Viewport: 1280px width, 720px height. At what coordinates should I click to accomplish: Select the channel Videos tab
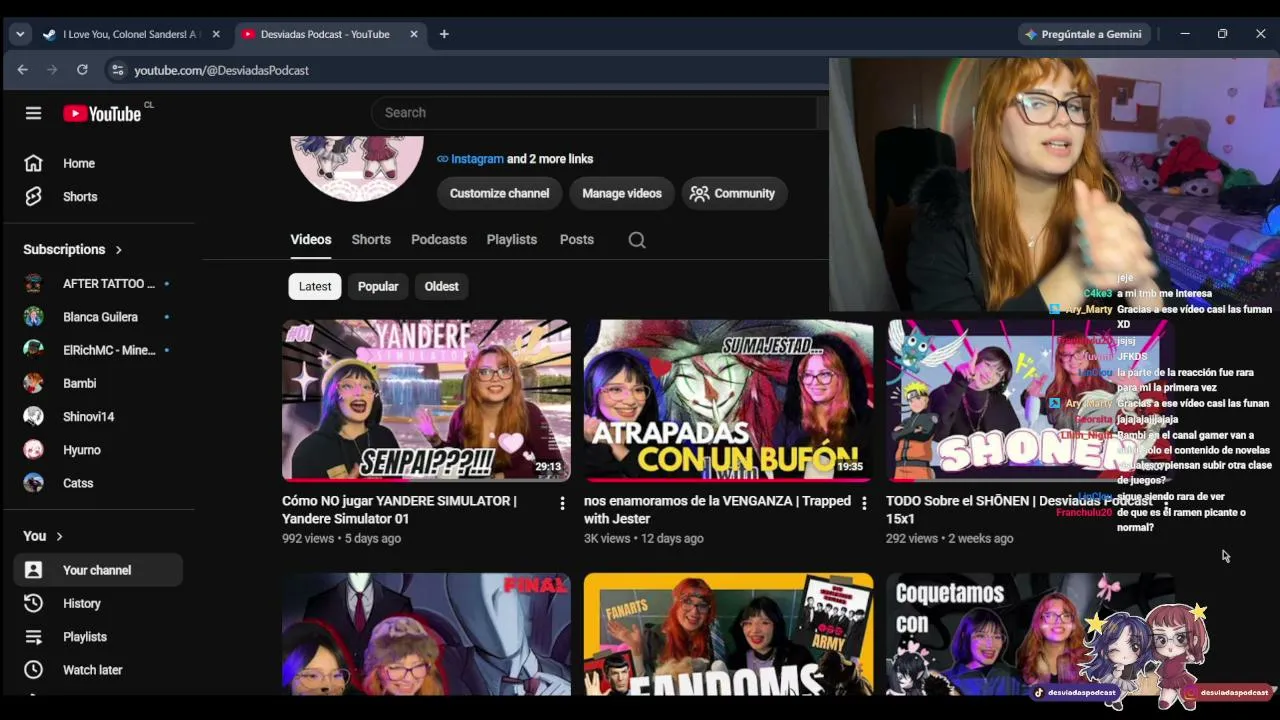click(311, 240)
